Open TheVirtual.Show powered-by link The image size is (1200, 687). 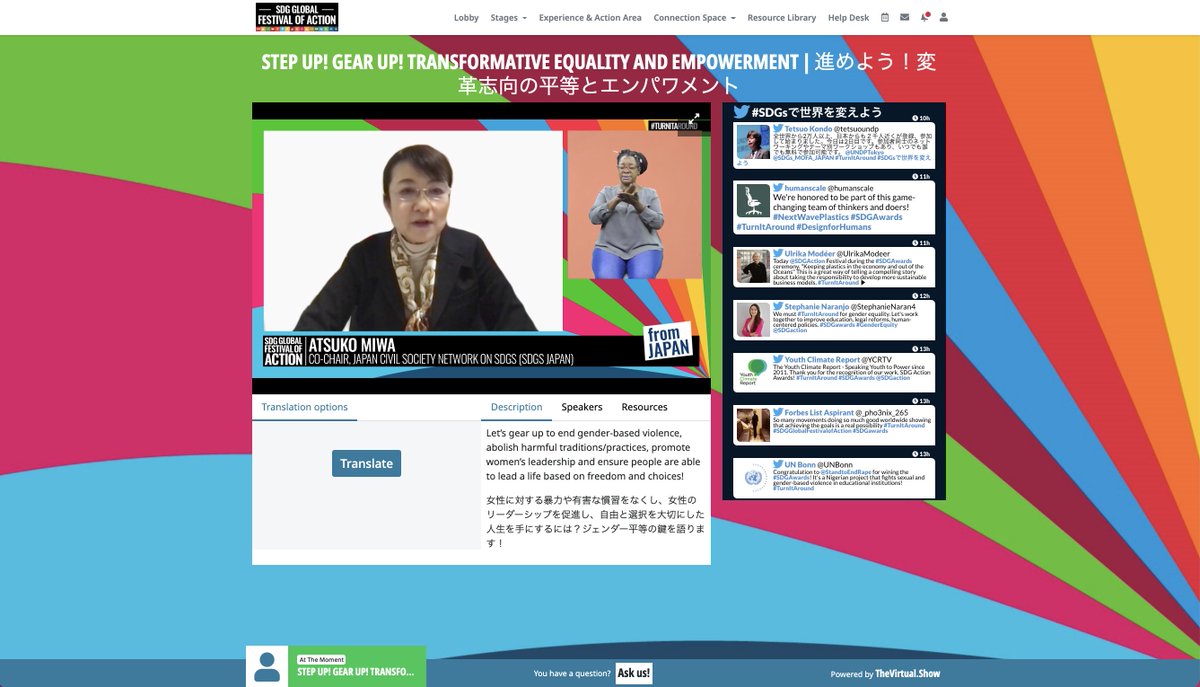coord(907,674)
